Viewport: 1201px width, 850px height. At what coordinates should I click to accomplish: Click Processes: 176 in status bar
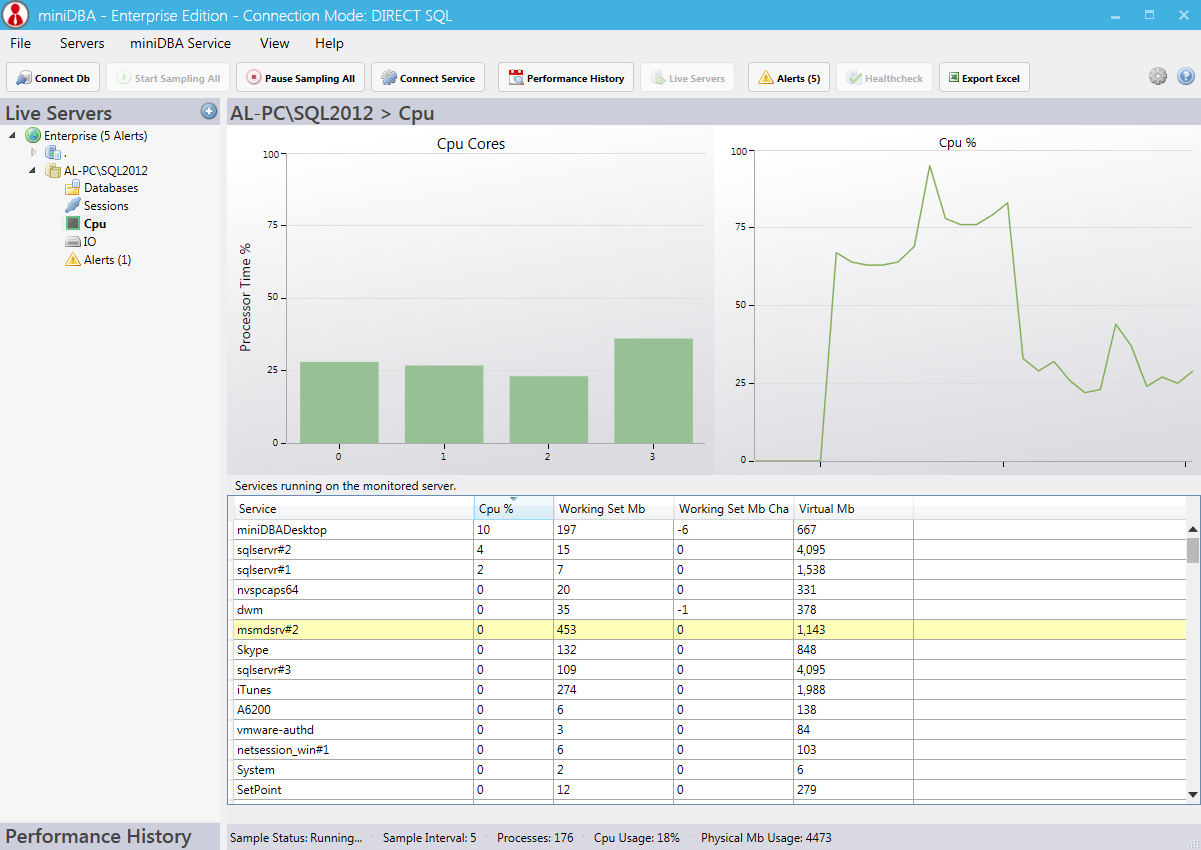point(535,838)
